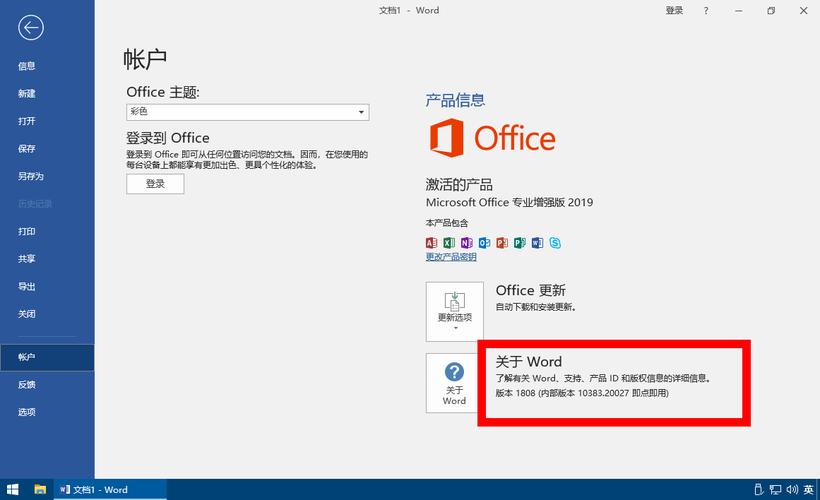
Task: Select 新建 in the sidebar
Action: pos(27,94)
